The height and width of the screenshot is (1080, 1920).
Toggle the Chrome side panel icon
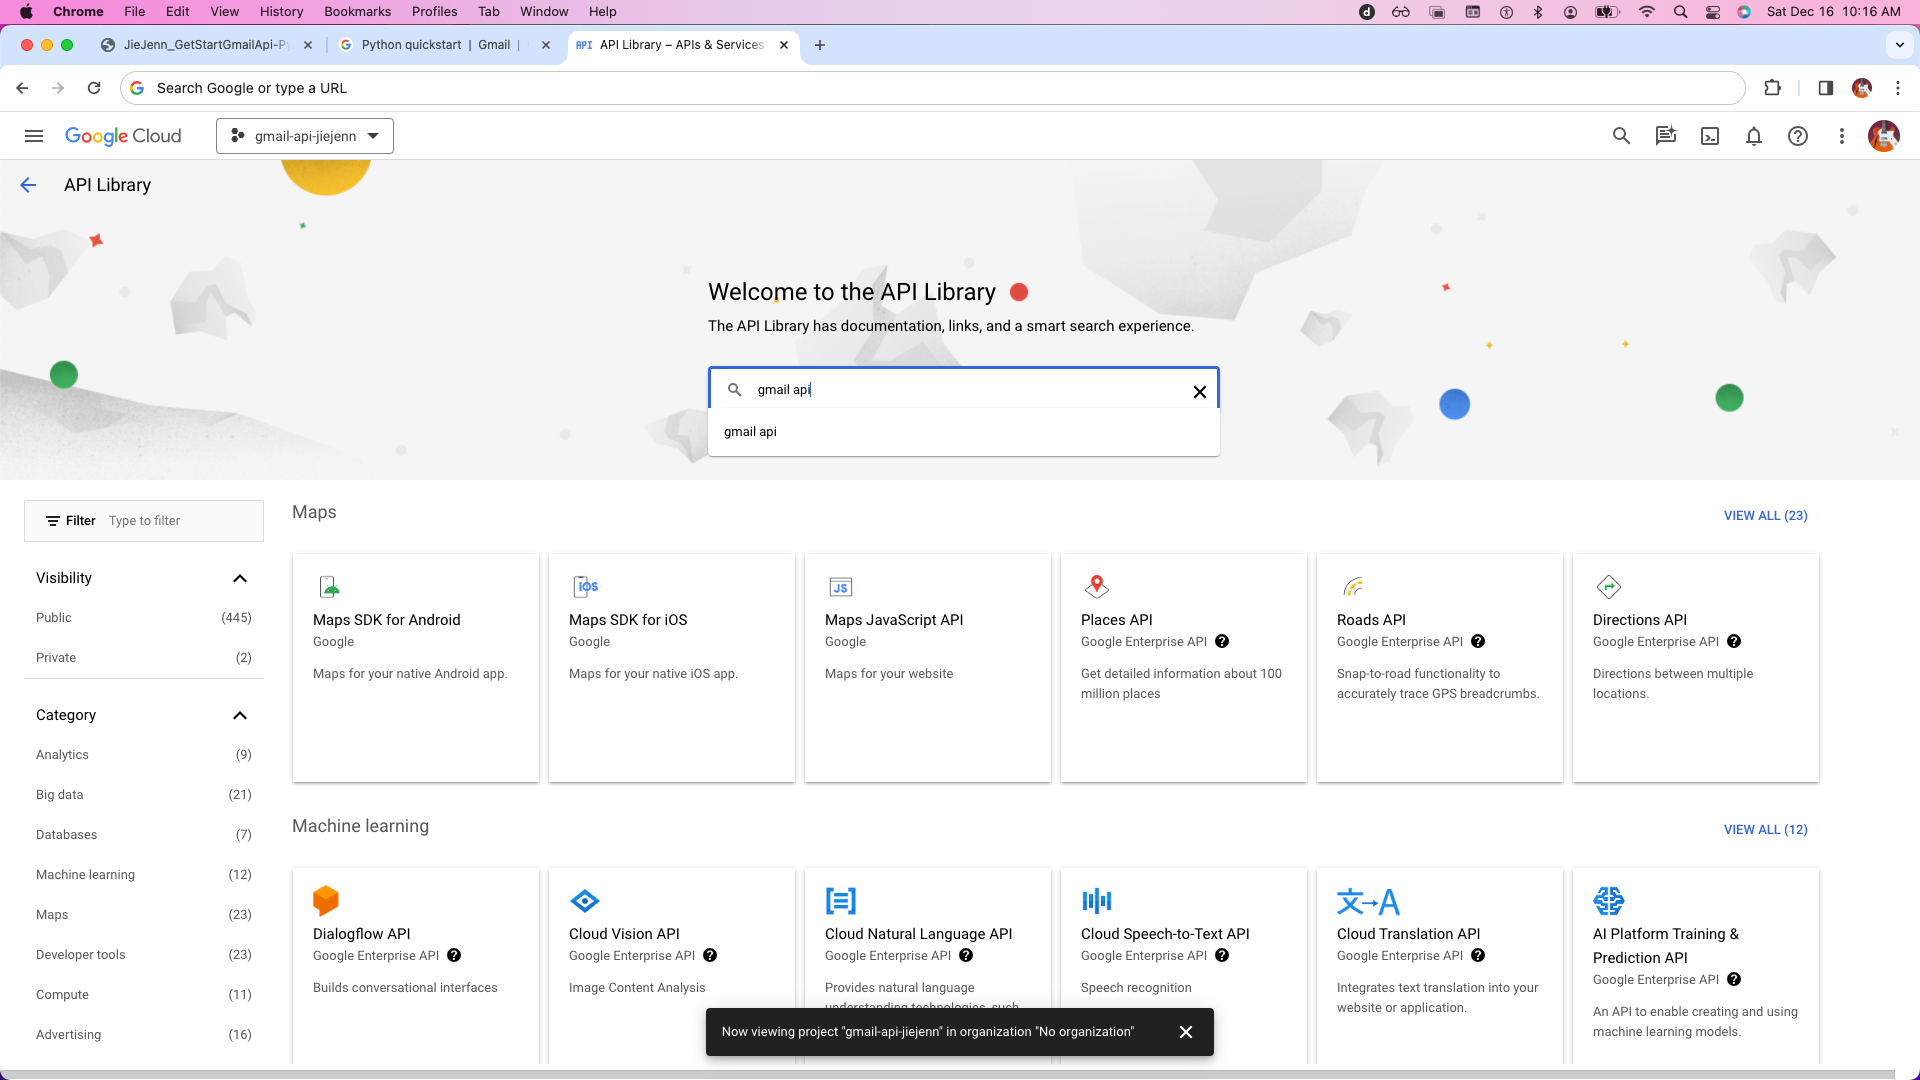(1825, 88)
